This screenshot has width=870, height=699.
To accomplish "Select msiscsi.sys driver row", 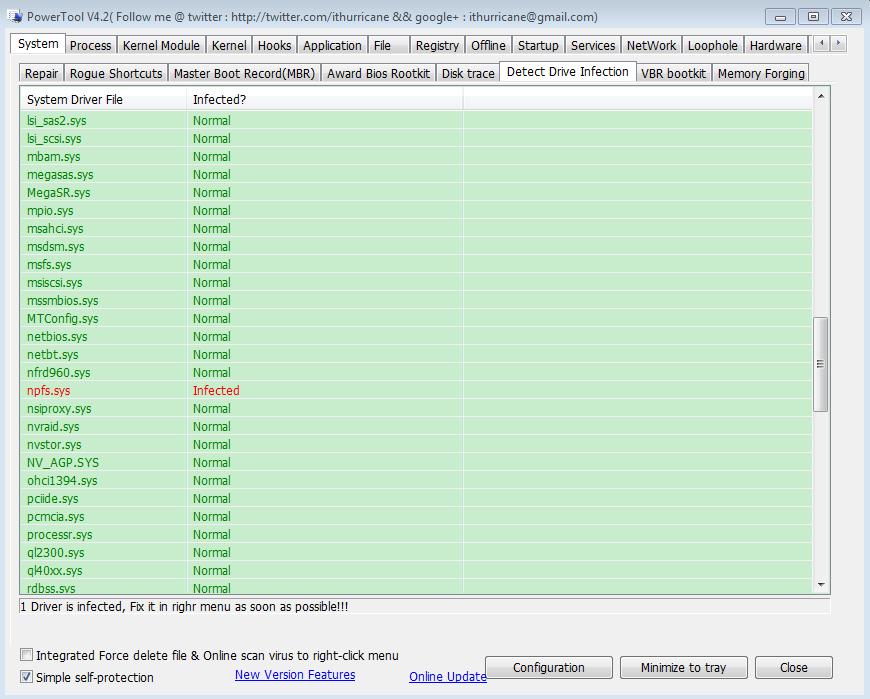I will pos(416,282).
